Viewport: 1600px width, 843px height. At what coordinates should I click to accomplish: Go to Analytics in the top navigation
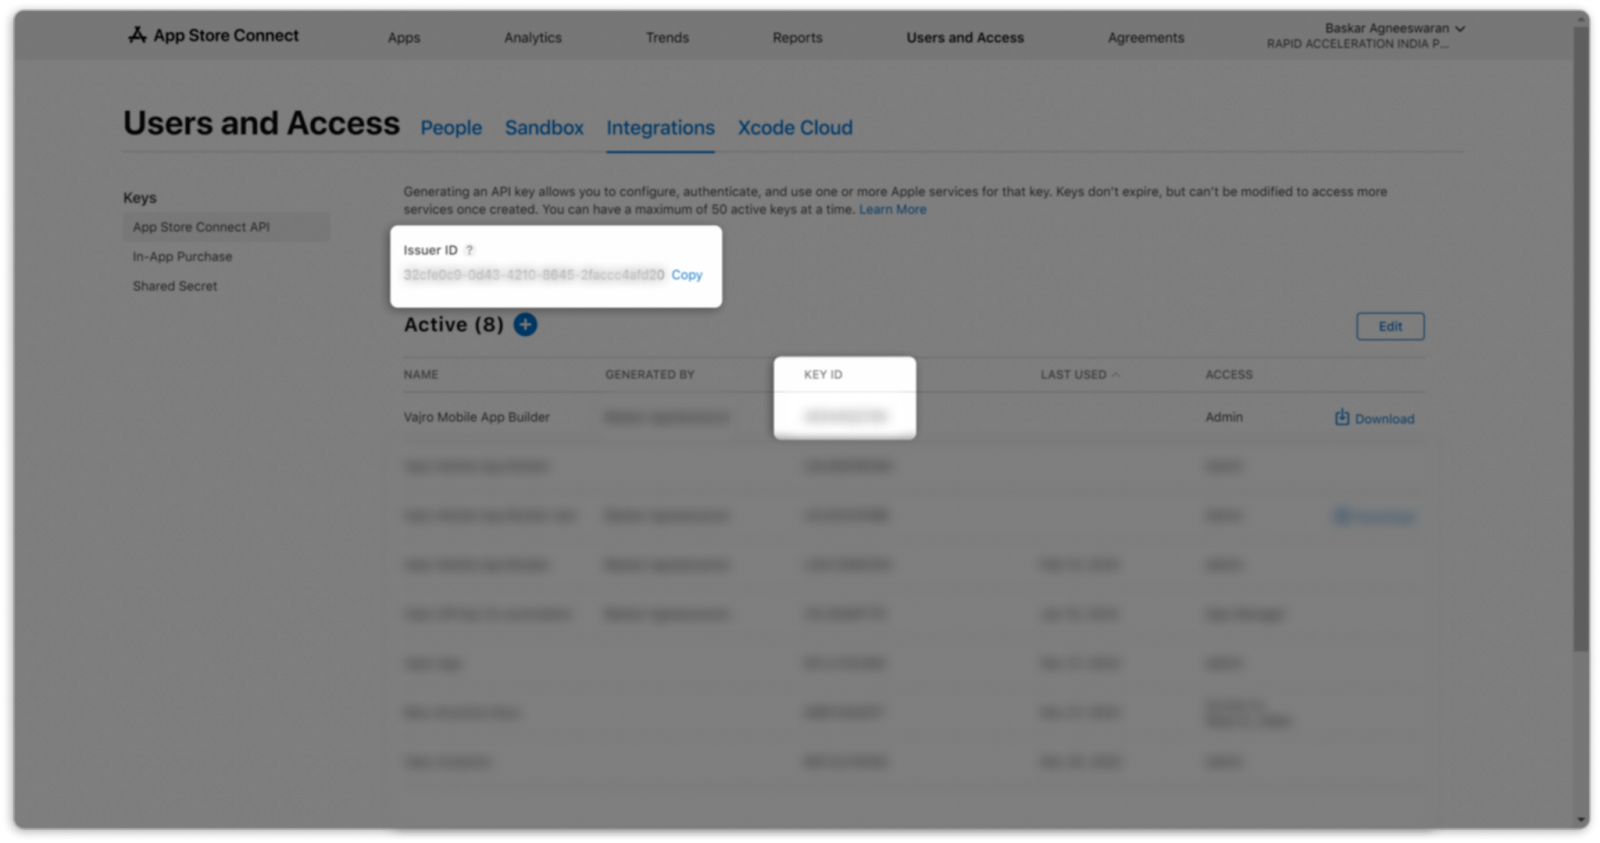pyautogui.click(x=533, y=38)
